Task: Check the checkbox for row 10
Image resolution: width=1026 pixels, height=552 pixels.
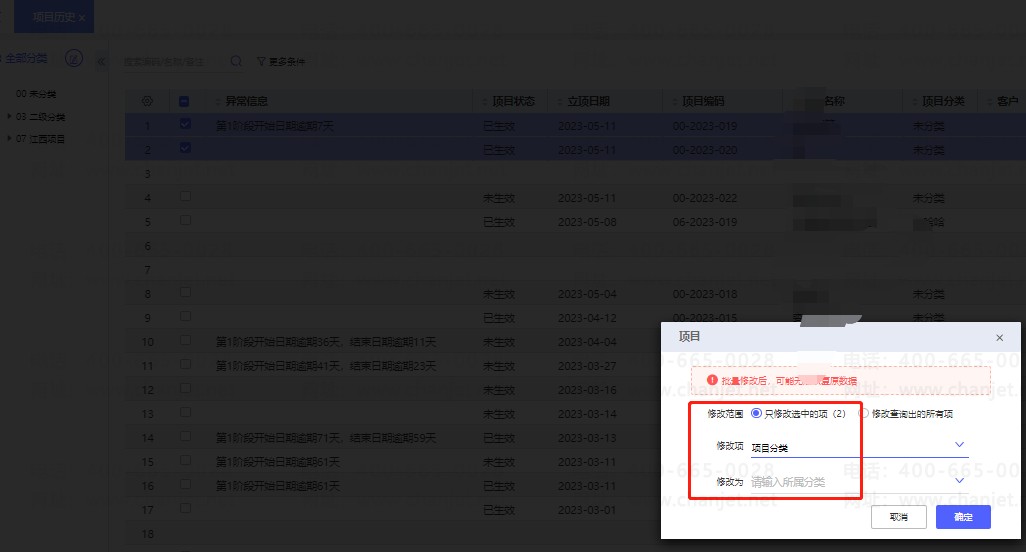Action: point(185,340)
